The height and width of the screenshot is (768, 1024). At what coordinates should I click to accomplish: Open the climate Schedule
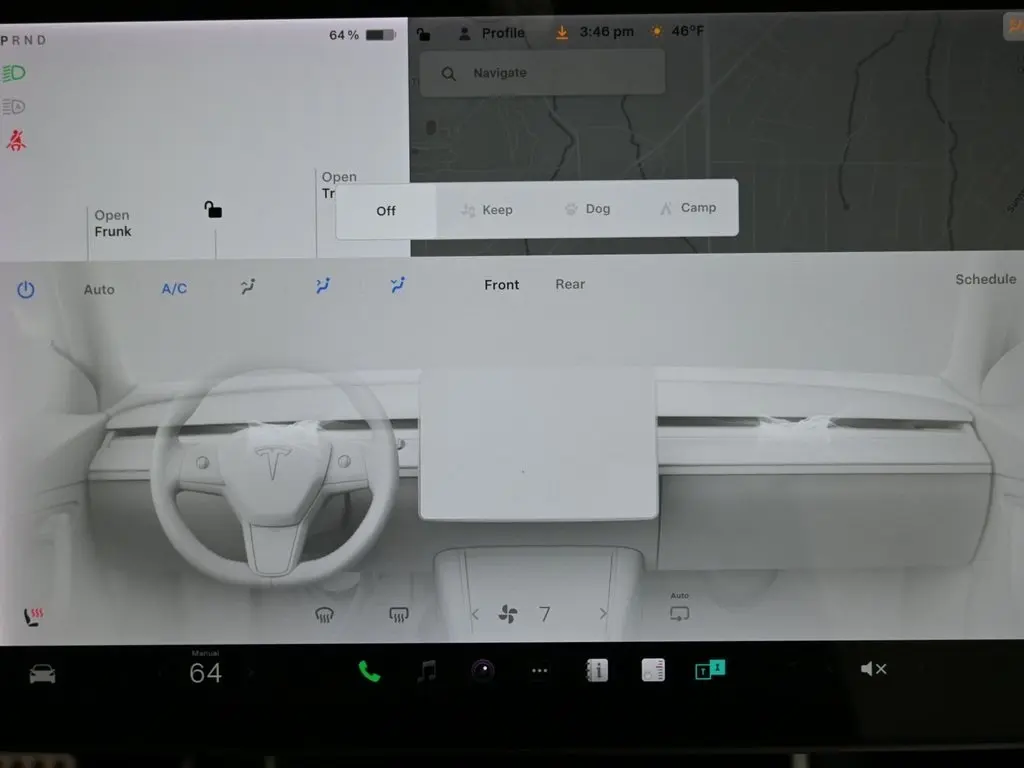984,280
